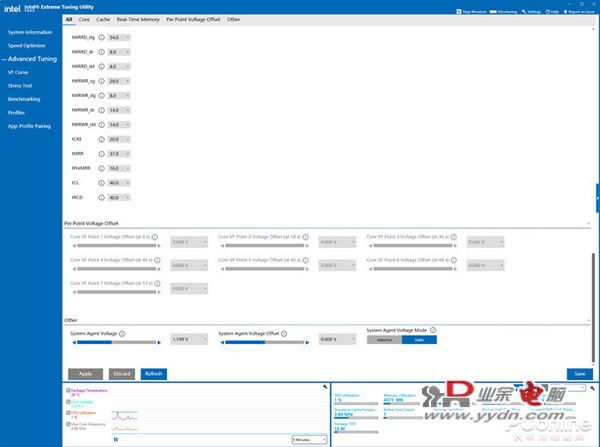Switch to the Per Point Voltage Offset tab

[193, 20]
